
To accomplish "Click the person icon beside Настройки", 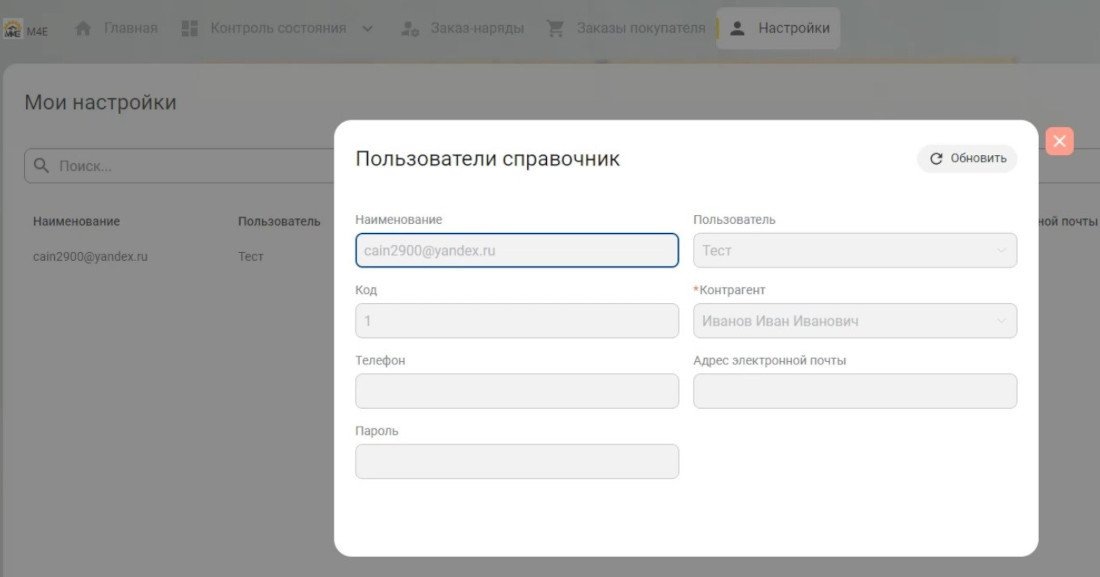I will [737, 28].
